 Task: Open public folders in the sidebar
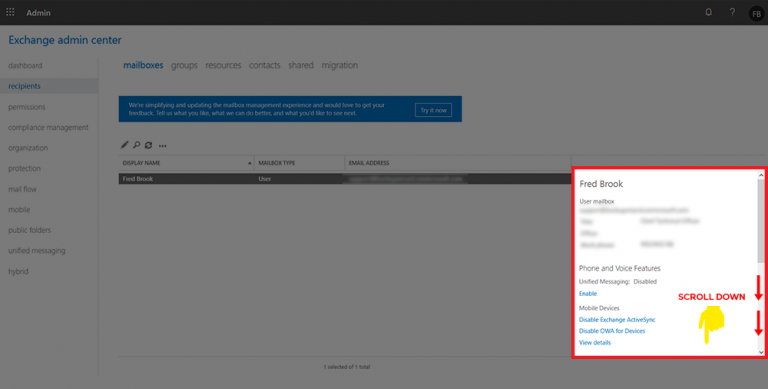pyautogui.click(x=29, y=230)
